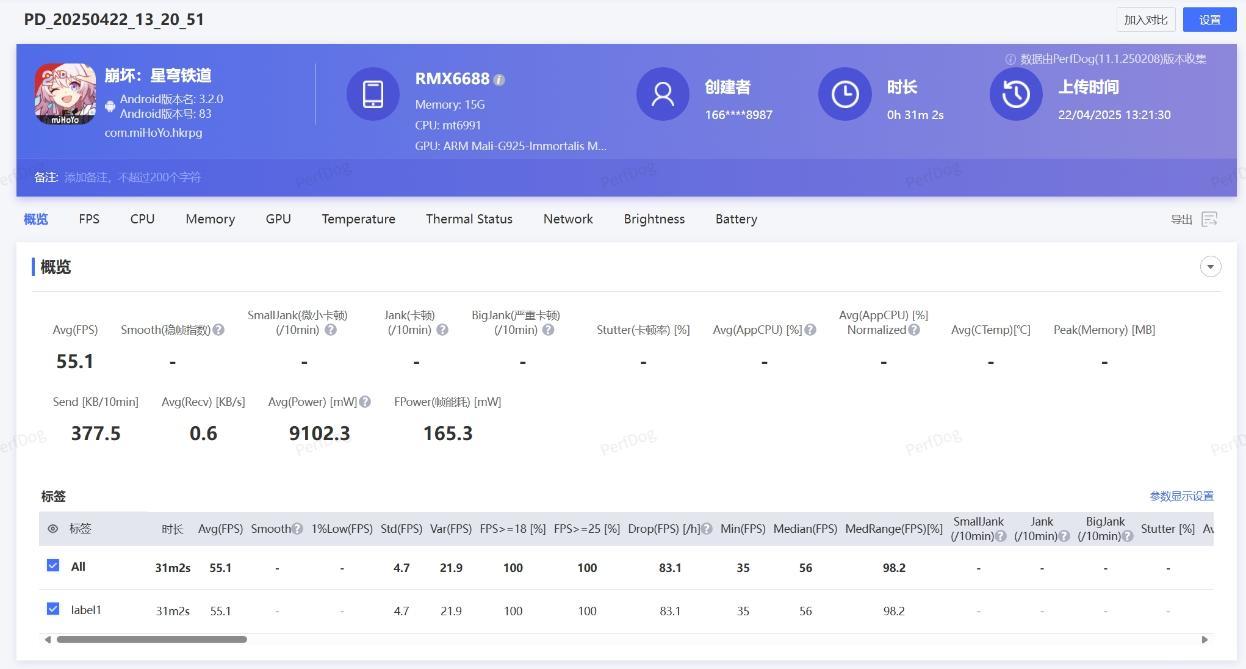Click the Stutter(卡顿率) [%] overview label
Screen dimensions: 1246x669
(x=643, y=330)
